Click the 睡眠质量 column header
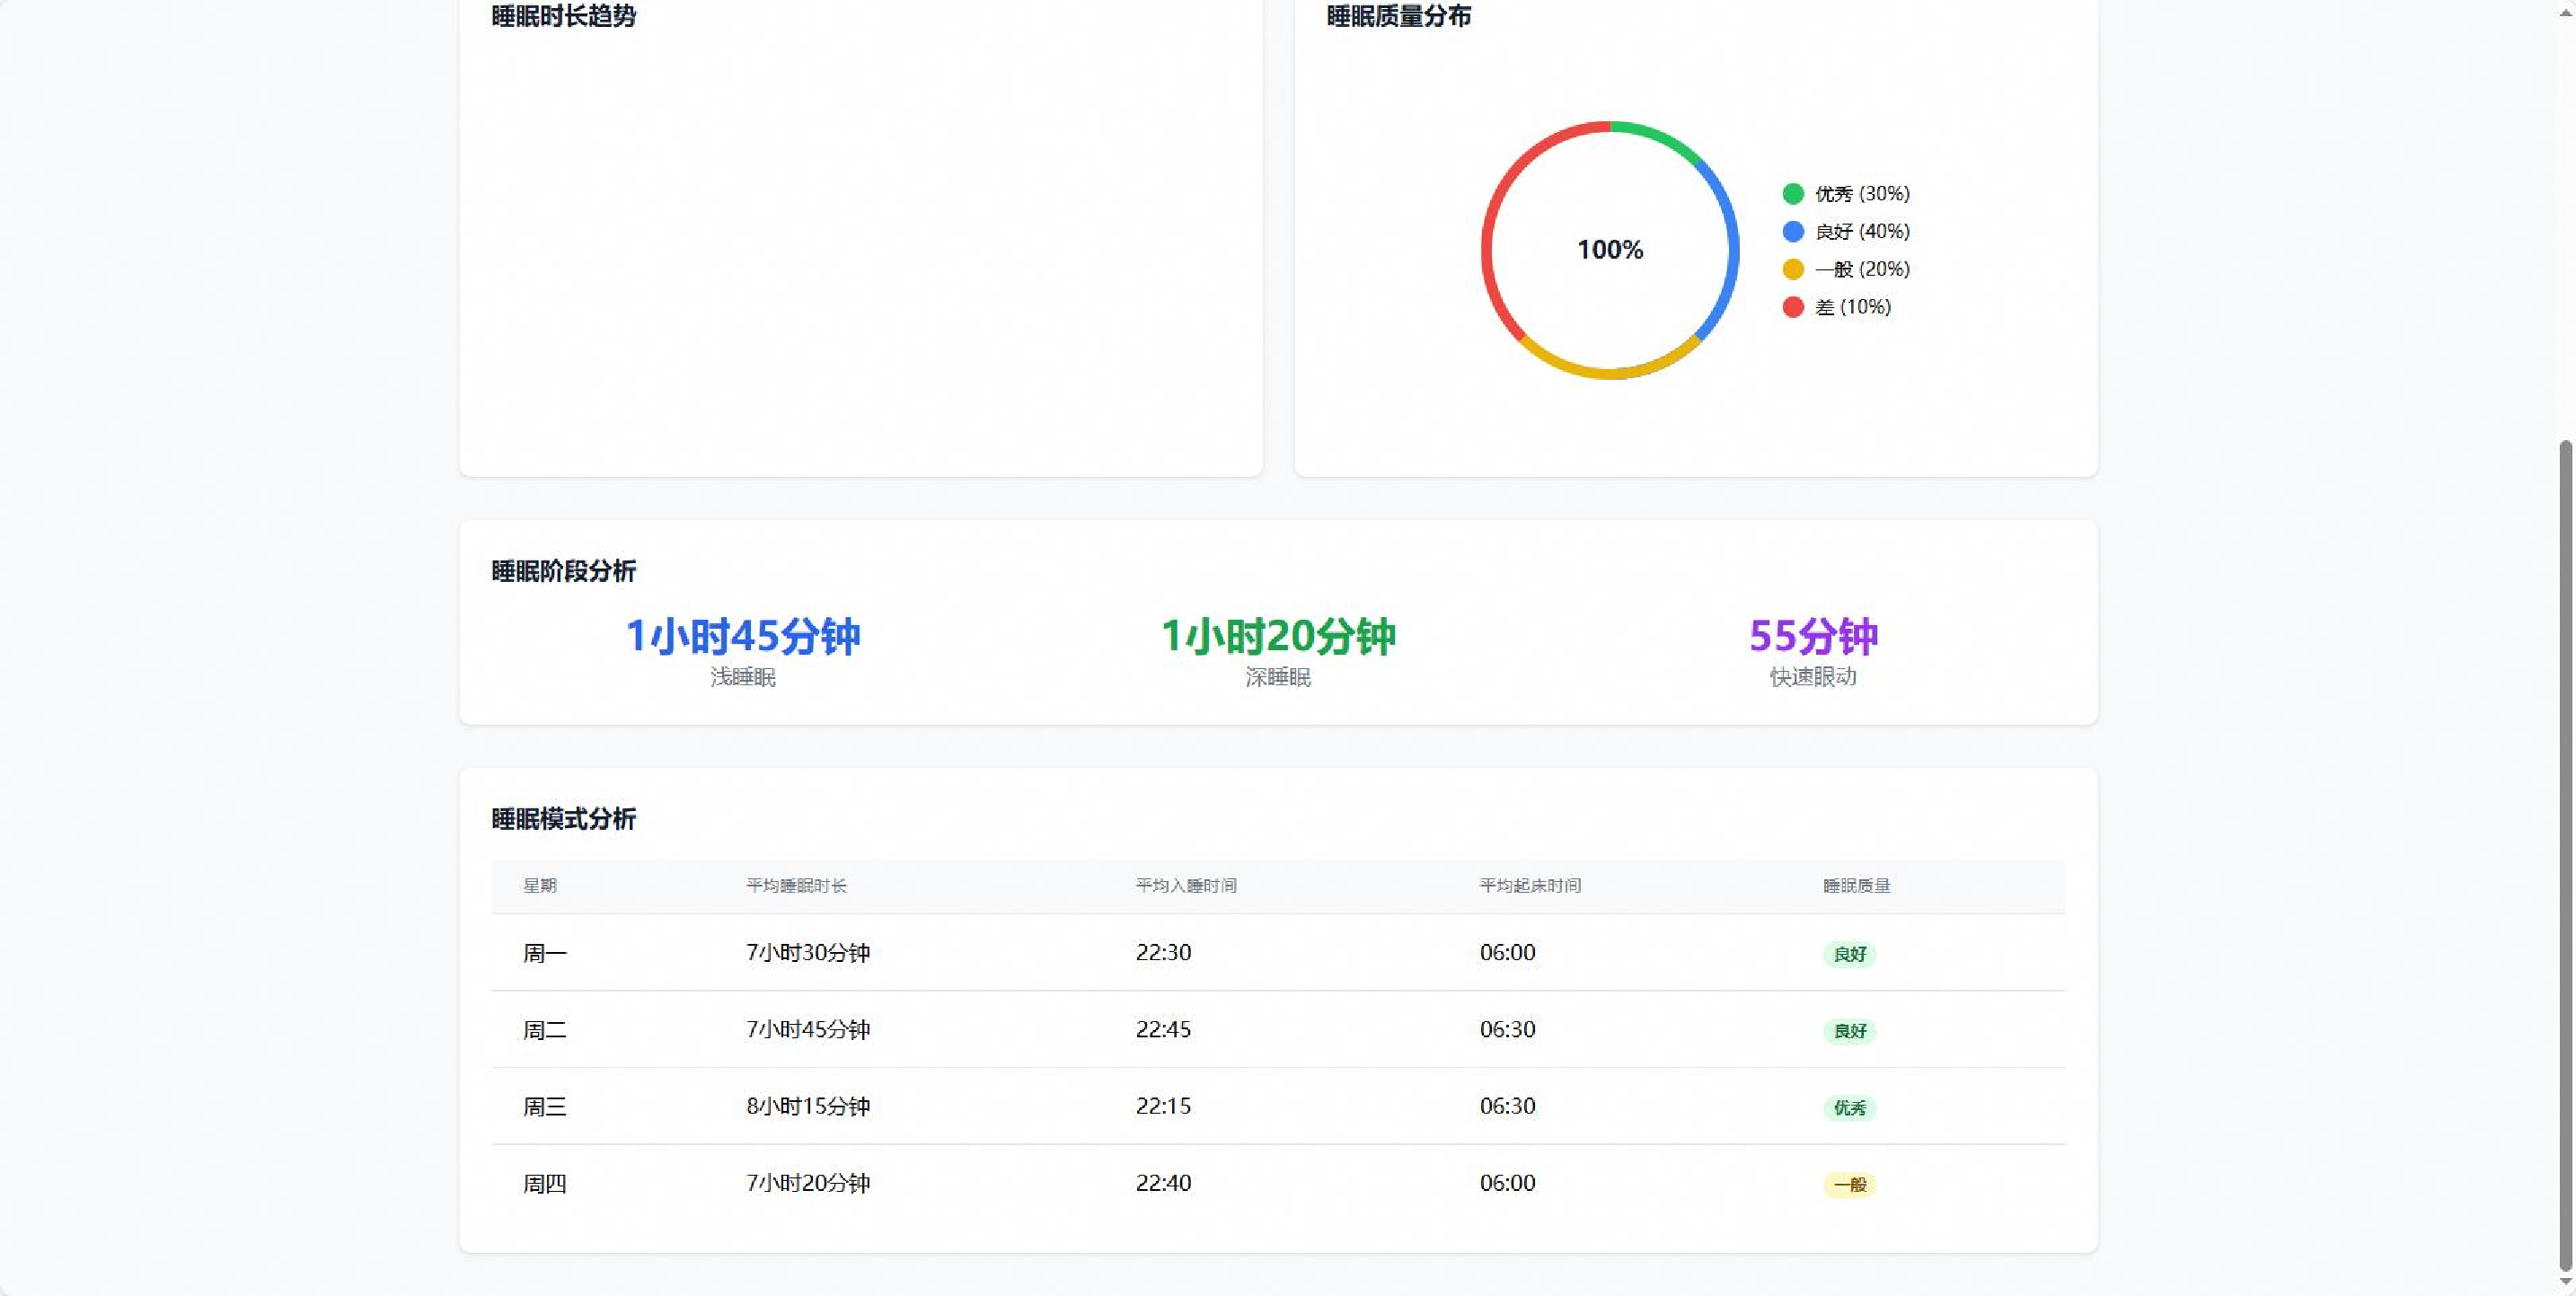This screenshot has height=1296, width=2576. pyautogui.click(x=1856, y=886)
